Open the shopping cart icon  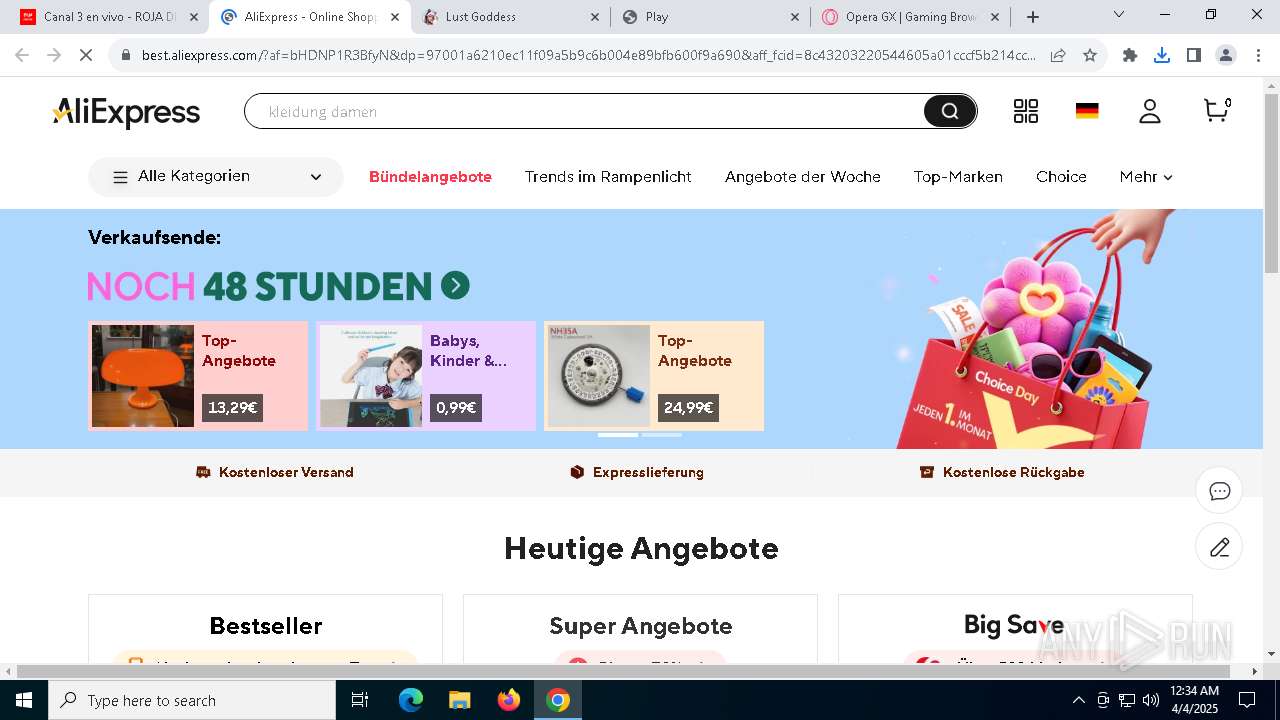coord(1216,110)
